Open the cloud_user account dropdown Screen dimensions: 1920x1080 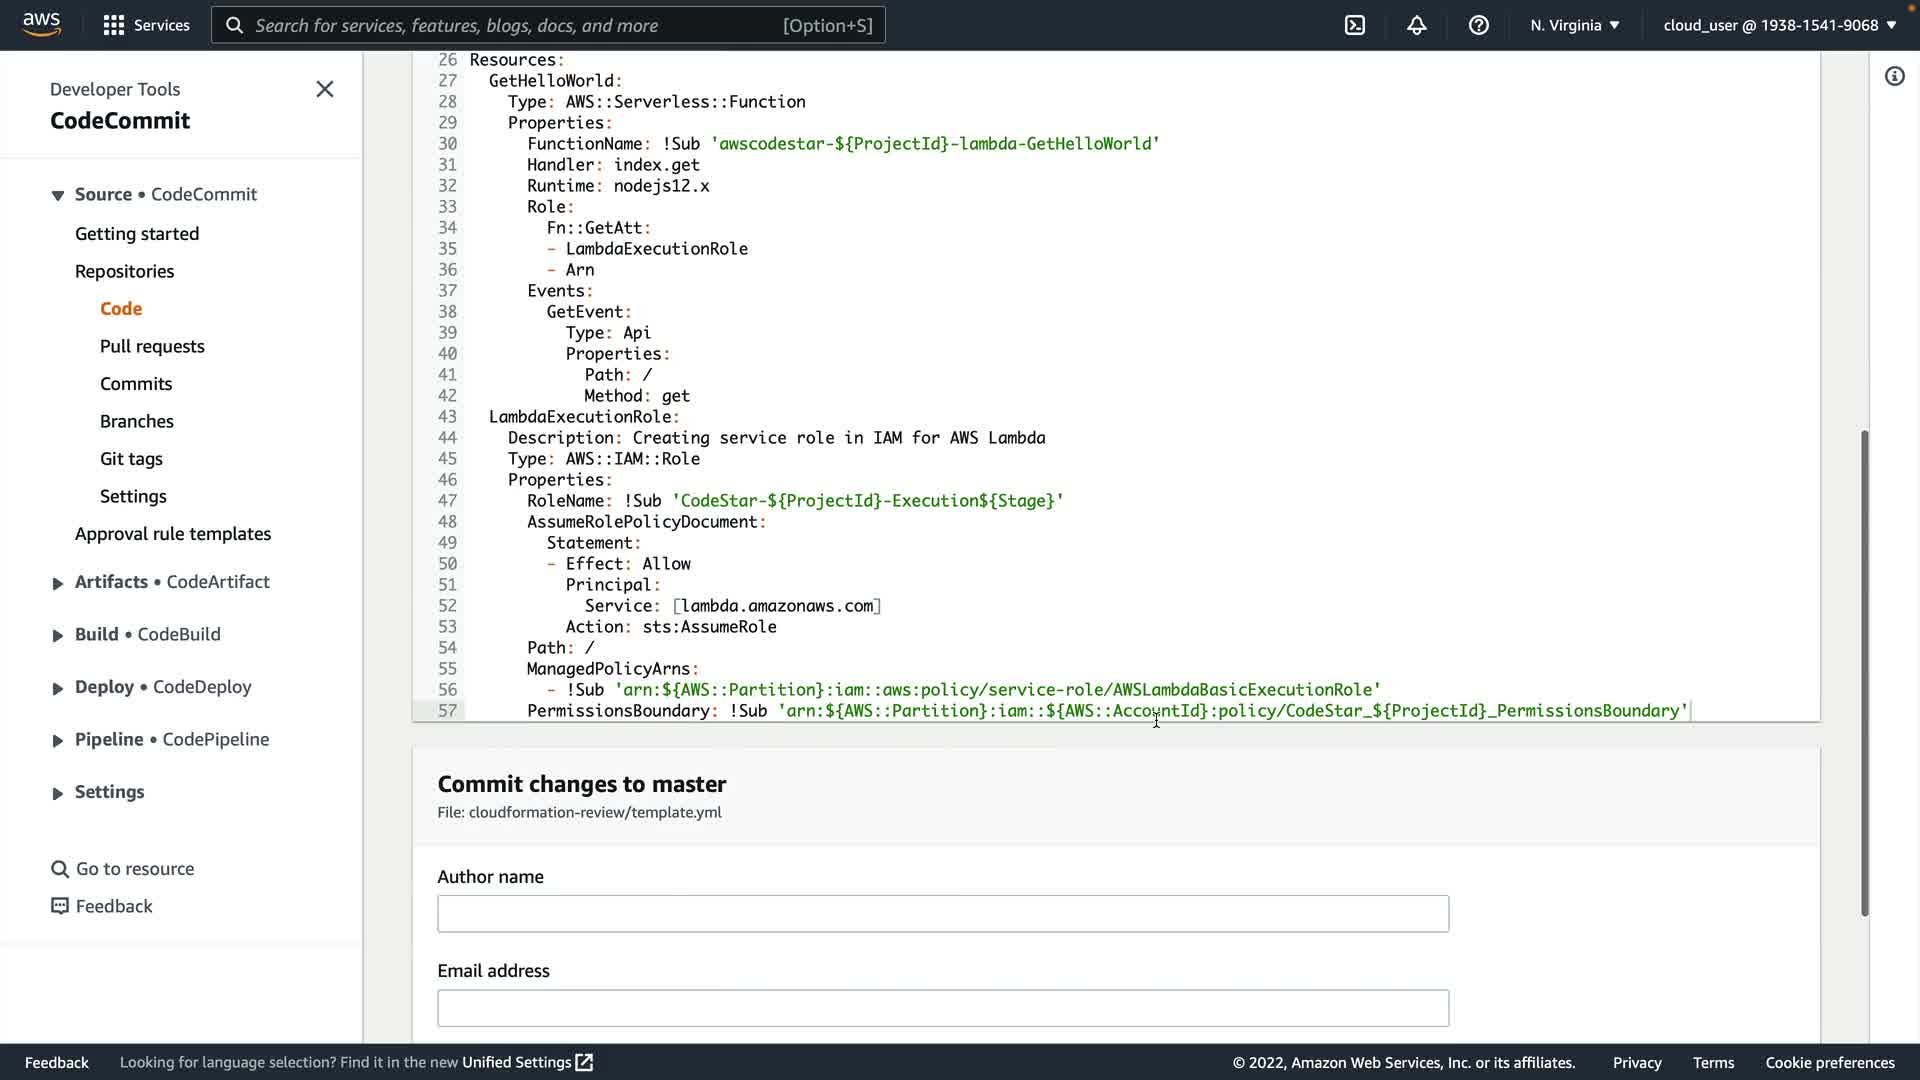(x=1779, y=25)
